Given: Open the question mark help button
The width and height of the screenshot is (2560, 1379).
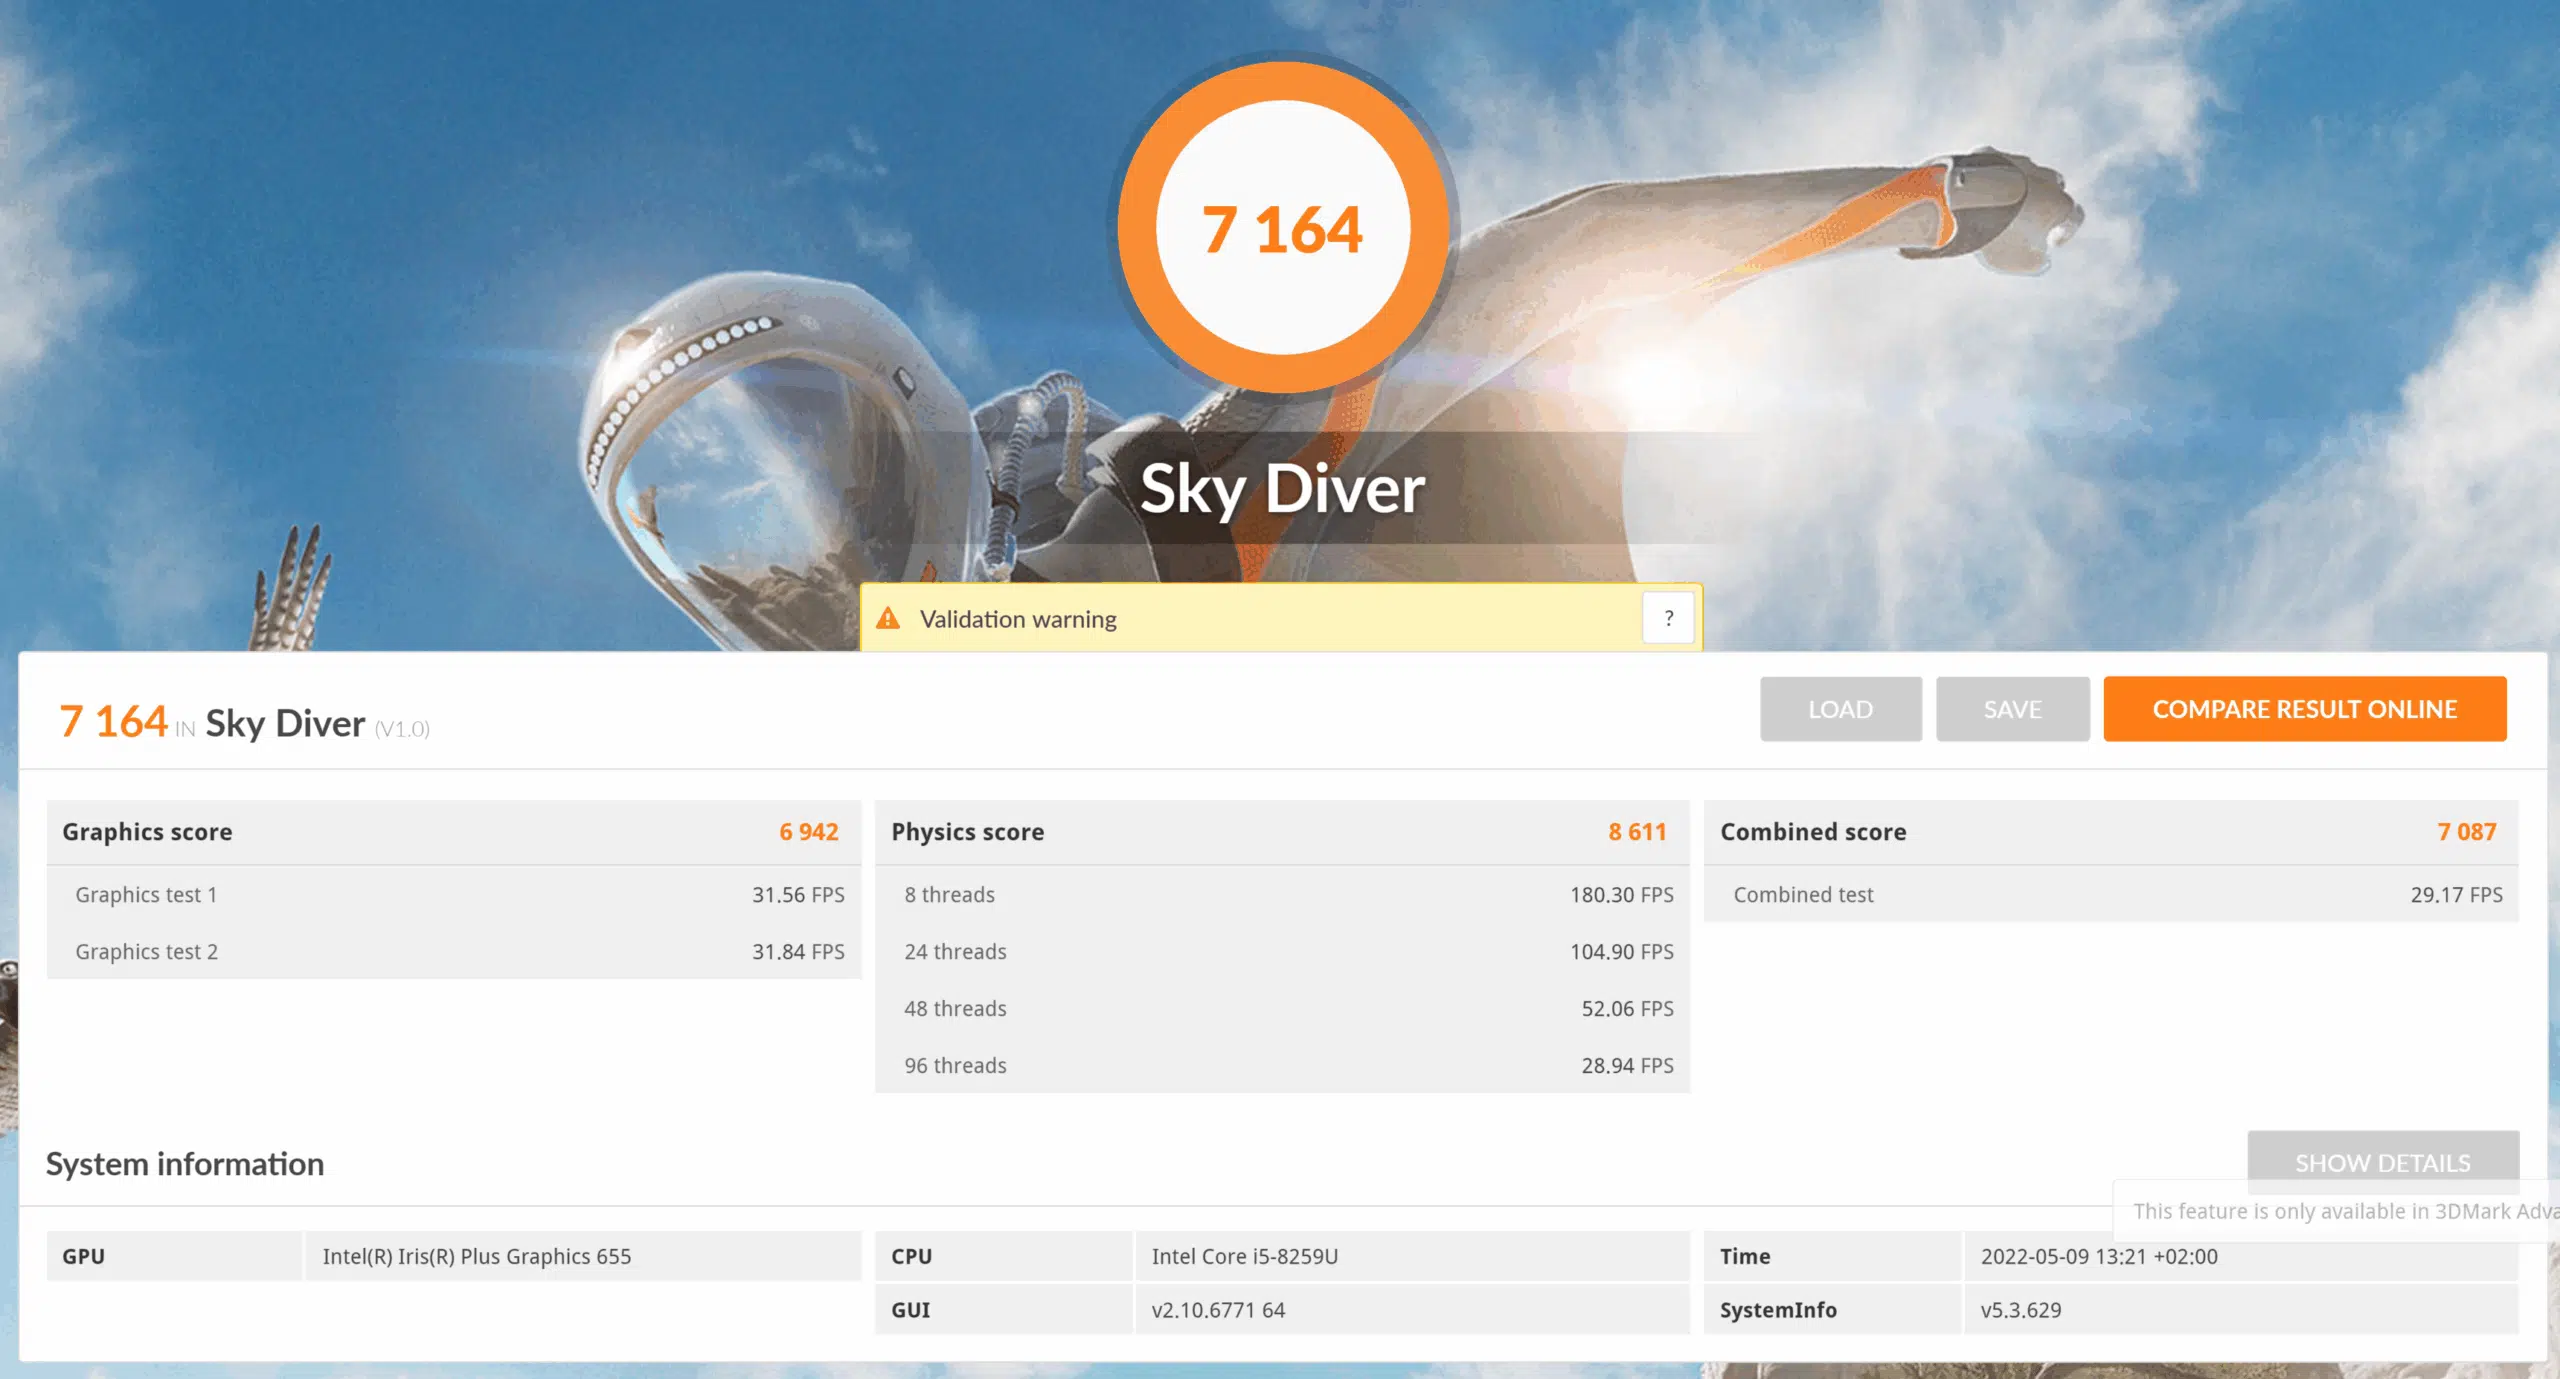Looking at the screenshot, I should 1668,618.
